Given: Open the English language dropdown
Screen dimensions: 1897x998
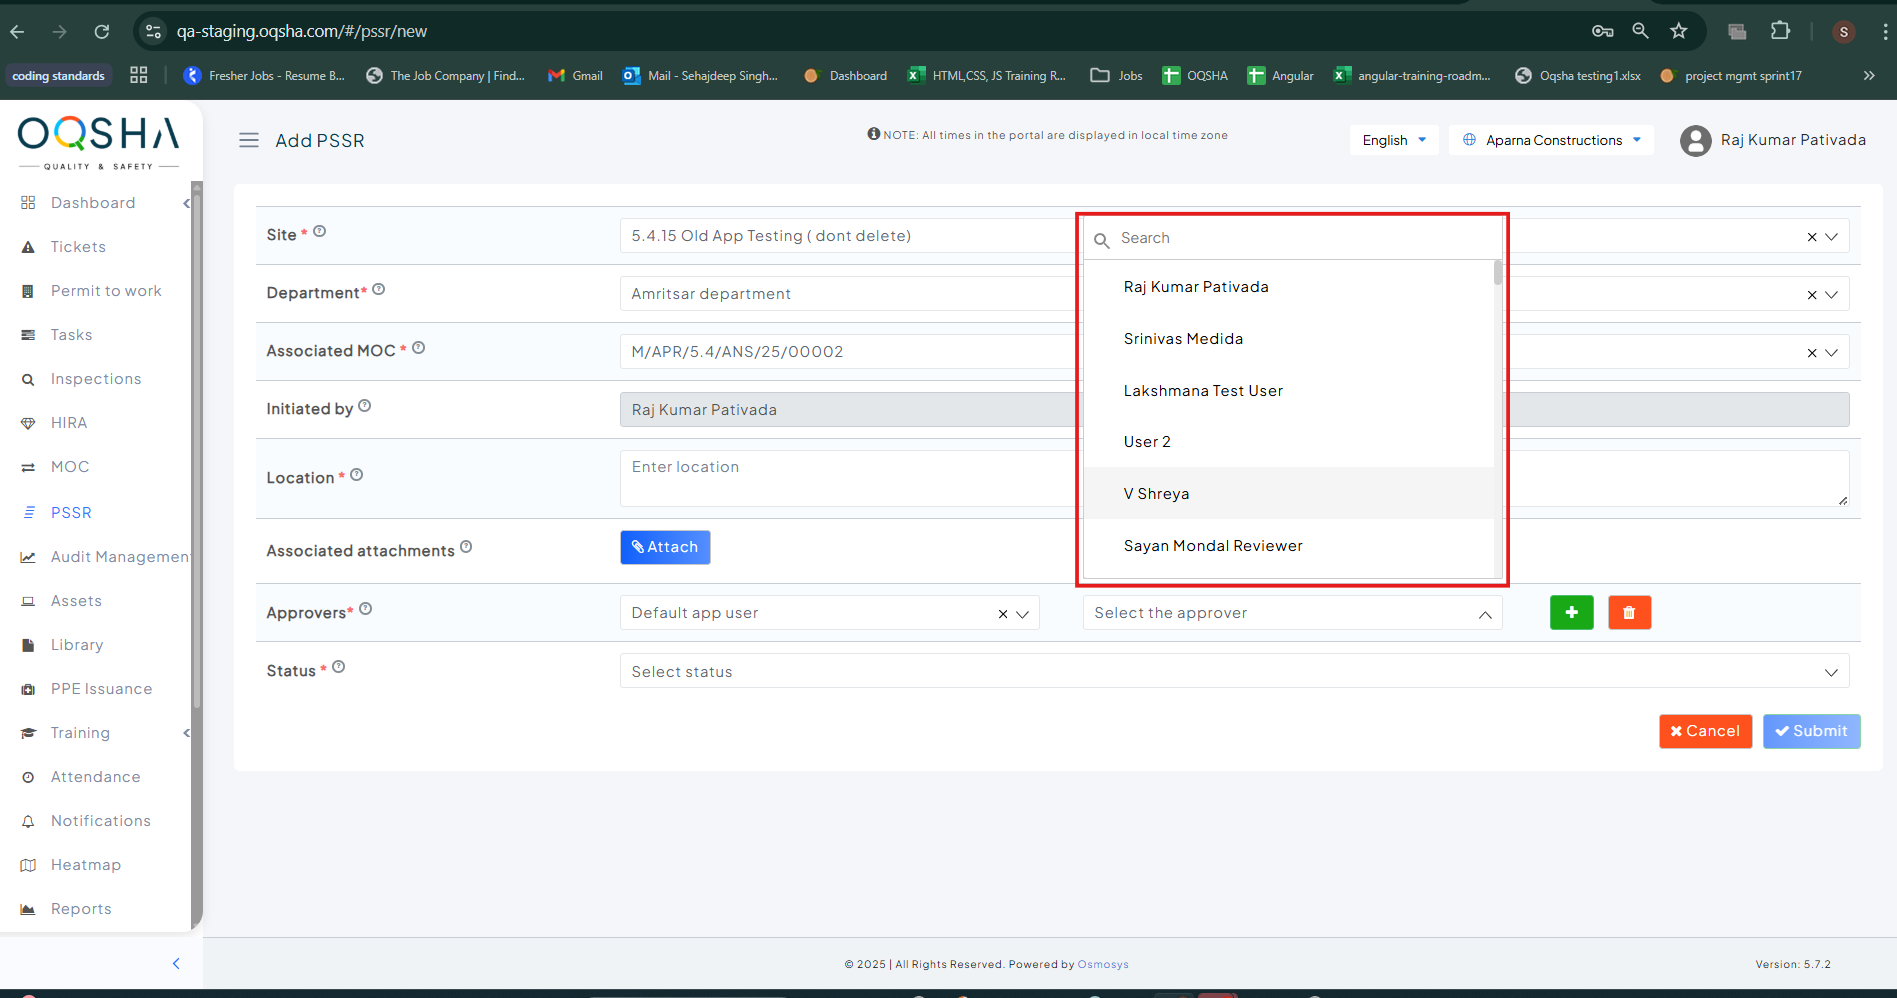Looking at the screenshot, I should pos(1393,140).
